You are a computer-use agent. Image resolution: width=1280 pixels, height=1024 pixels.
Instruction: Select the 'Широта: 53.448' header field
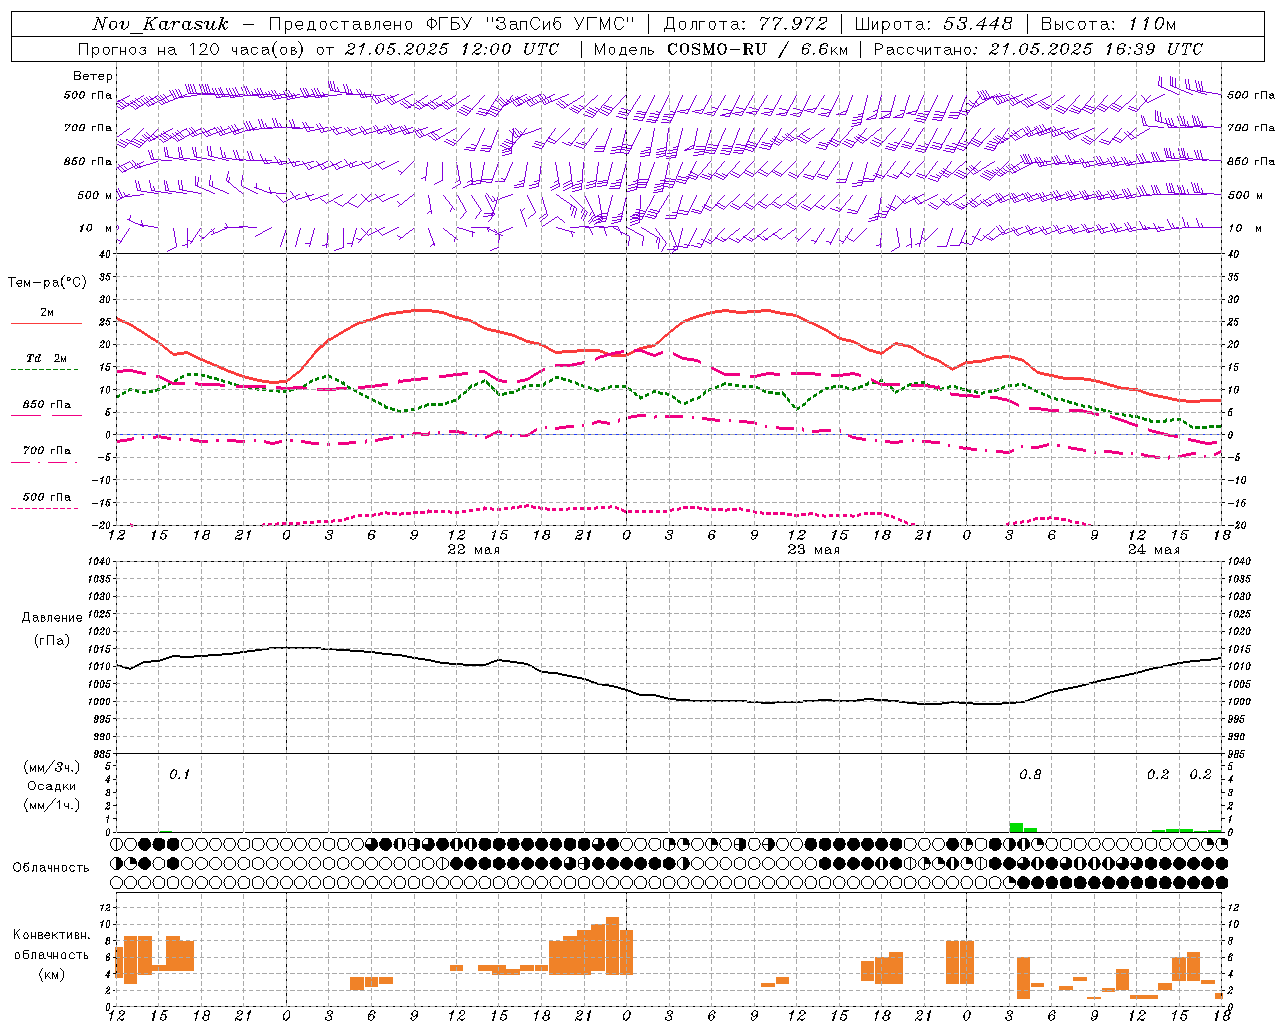[934, 24]
